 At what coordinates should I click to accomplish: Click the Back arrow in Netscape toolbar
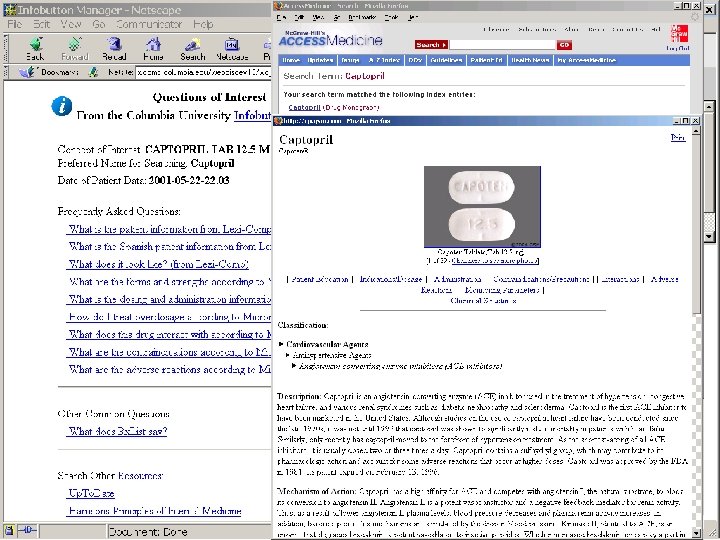pos(35,45)
